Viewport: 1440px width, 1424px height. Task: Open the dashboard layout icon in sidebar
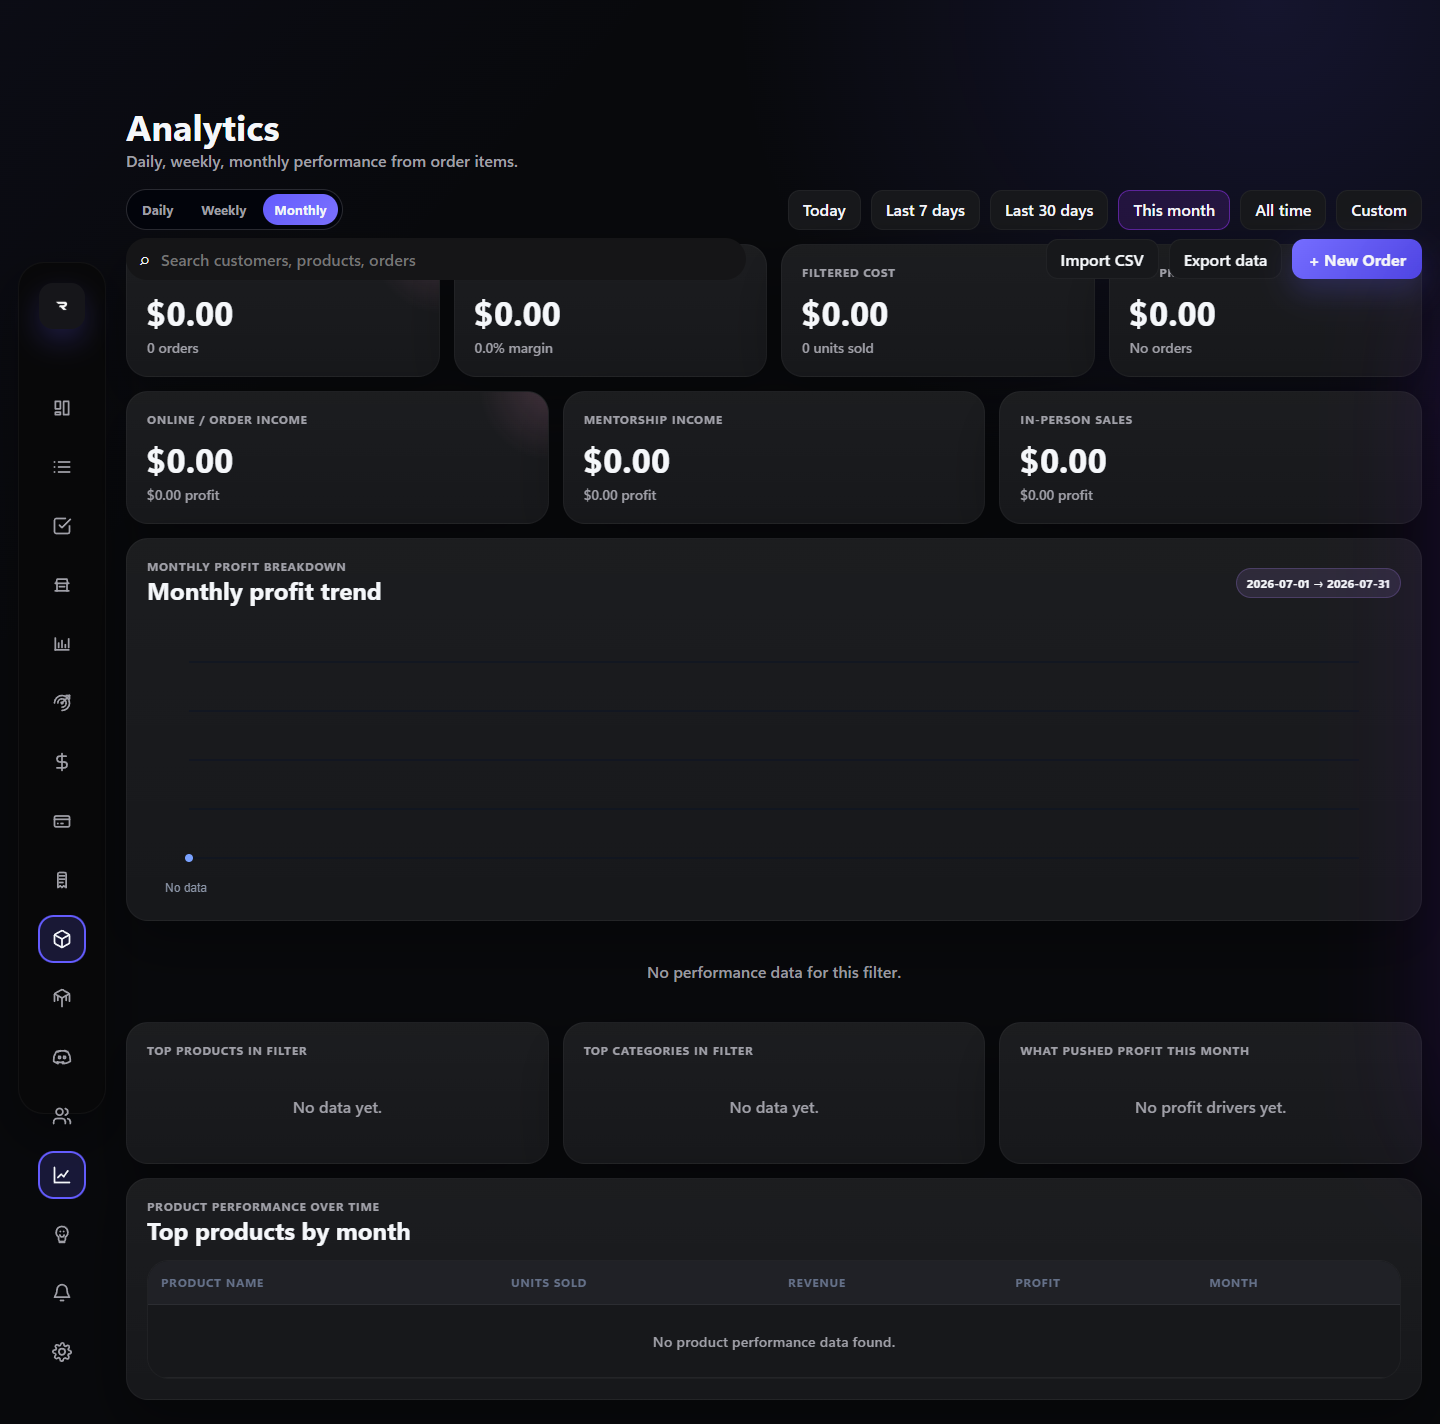(x=62, y=408)
